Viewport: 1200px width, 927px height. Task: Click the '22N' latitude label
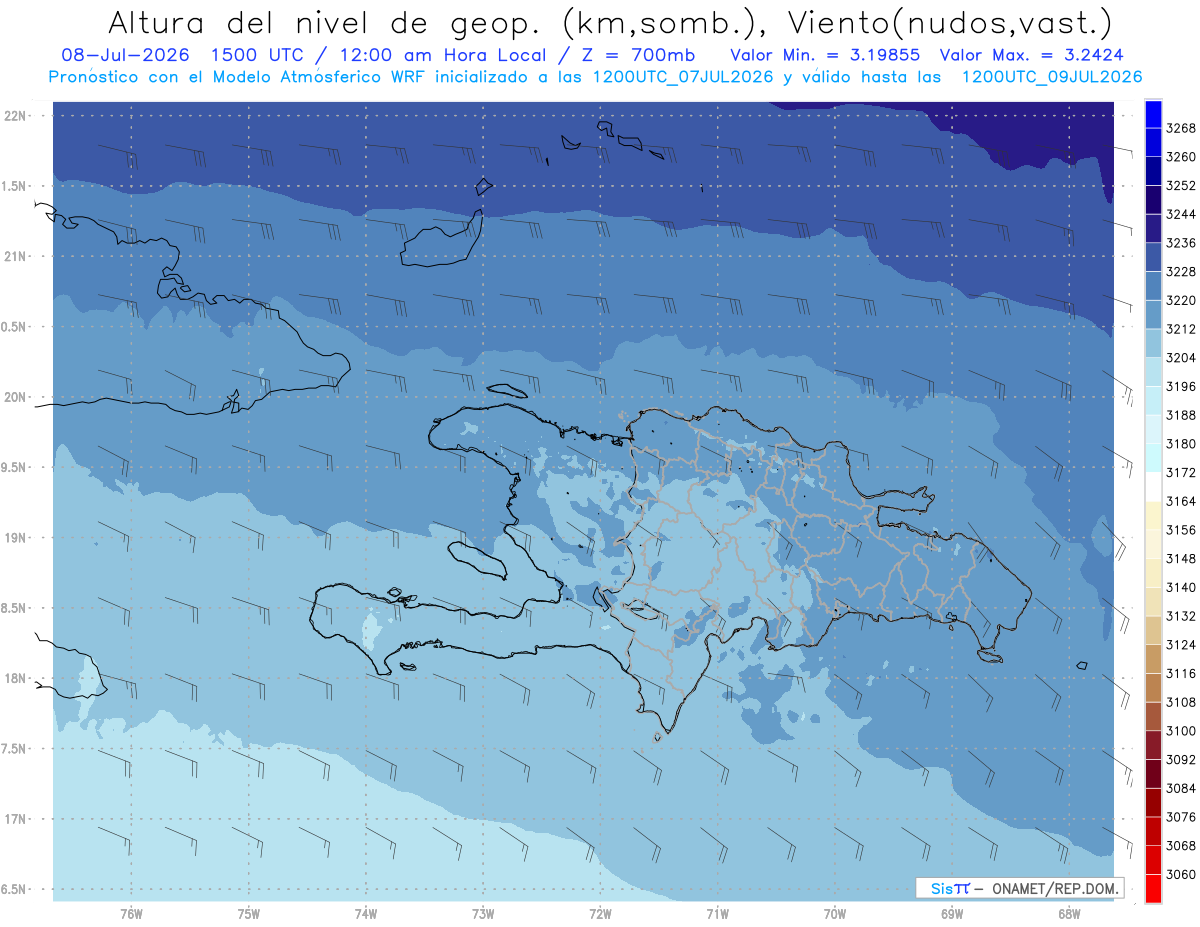[x=15, y=115]
